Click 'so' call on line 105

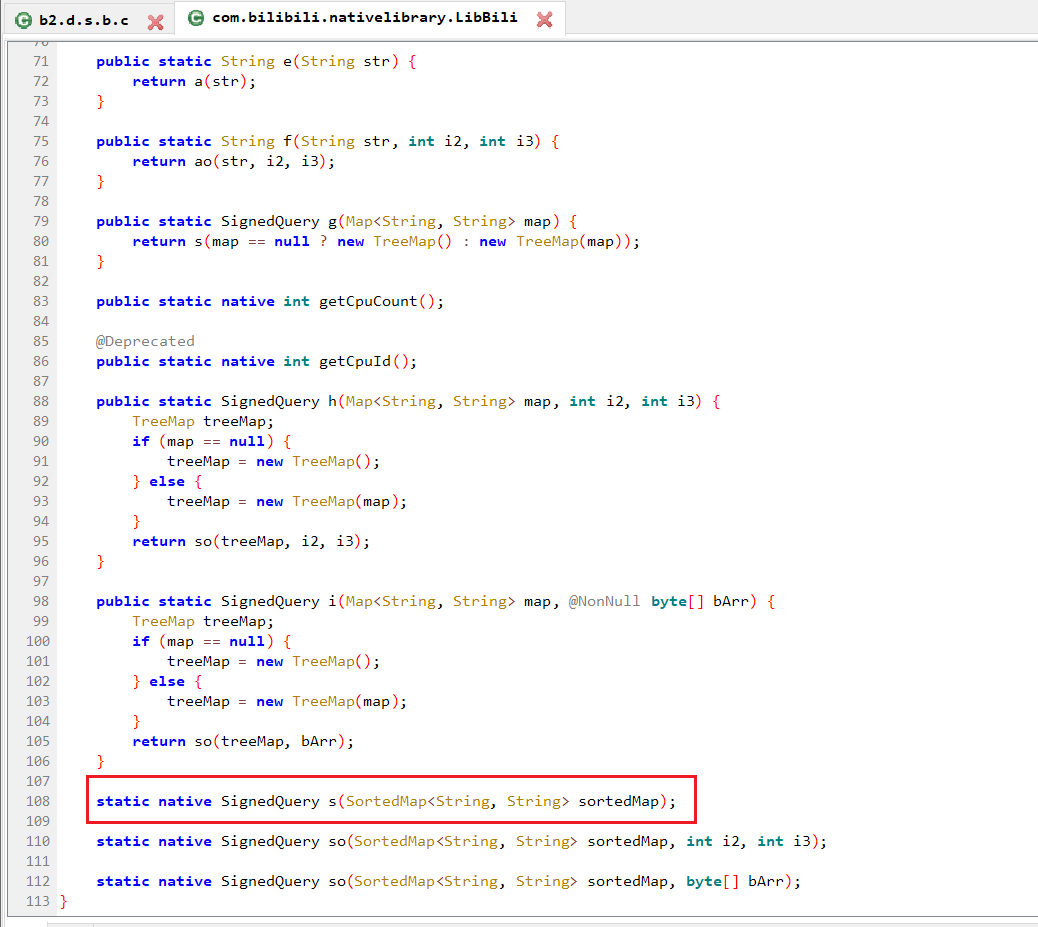(x=203, y=742)
